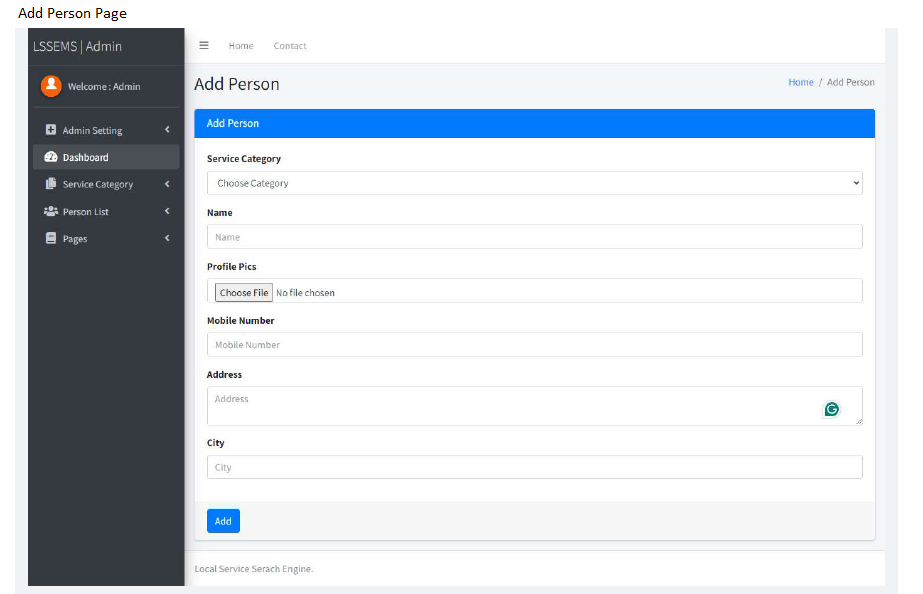The image size is (923, 594).
Task: Click the 'No file chosen' text
Action: pyautogui.click(x=305, y=293)
